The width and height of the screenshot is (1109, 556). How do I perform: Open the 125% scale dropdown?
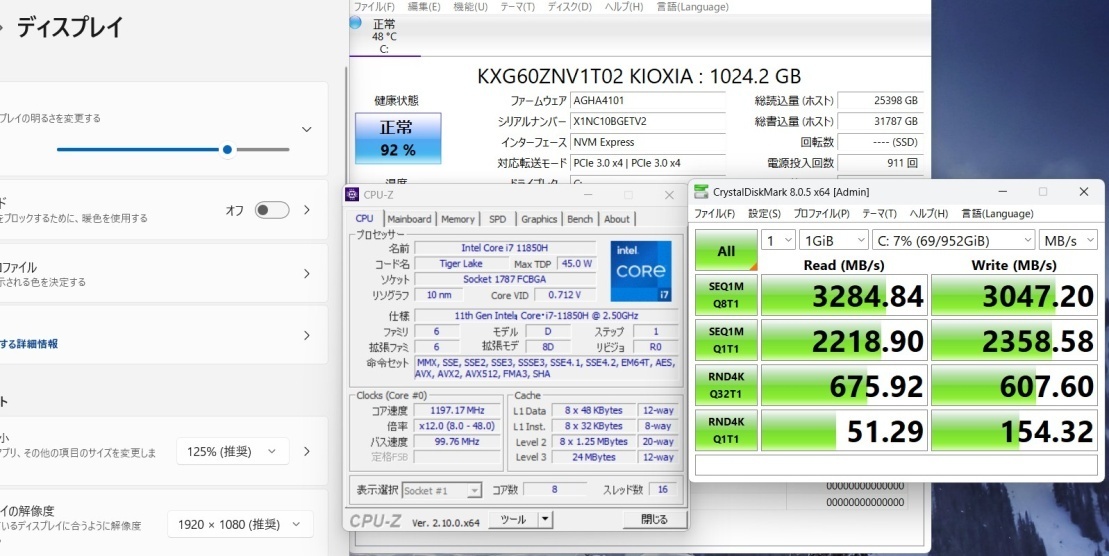tap(232, 451)
